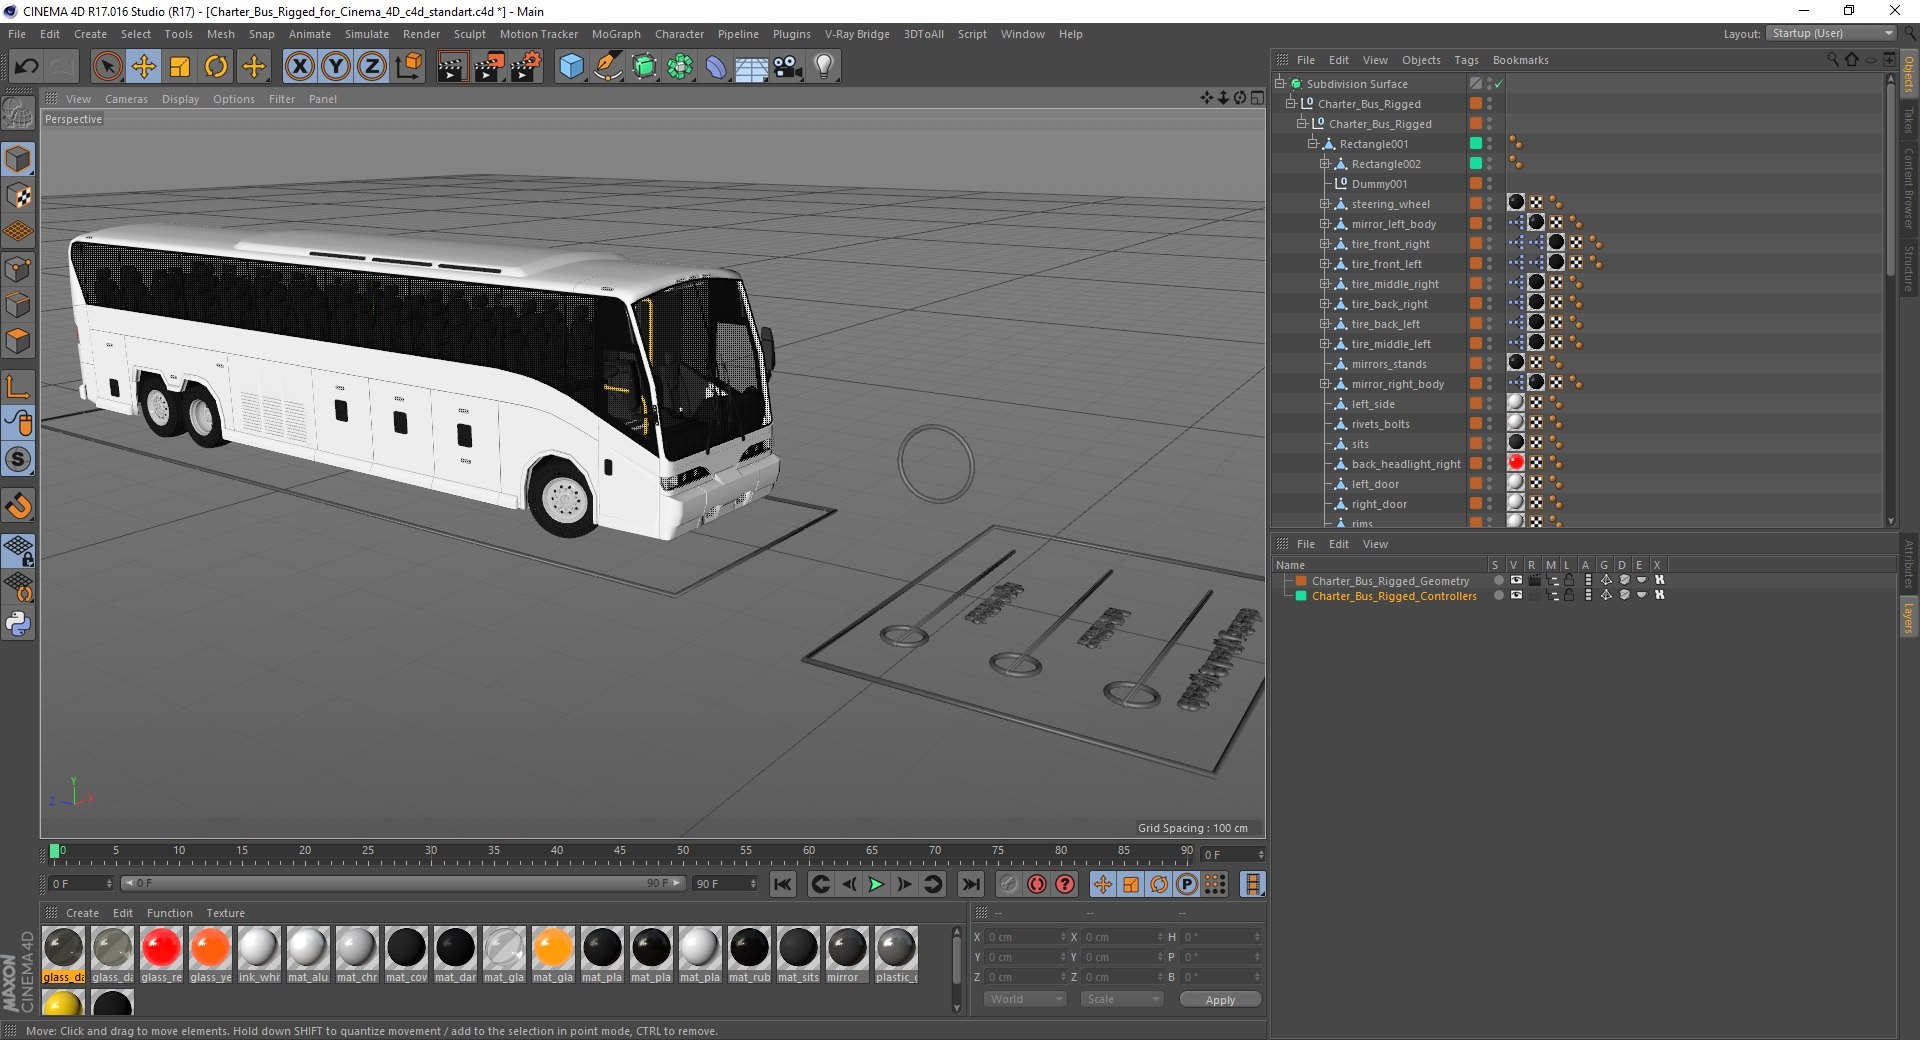
Task: Expand steering_wheel object
Action: pos(1324,203)
